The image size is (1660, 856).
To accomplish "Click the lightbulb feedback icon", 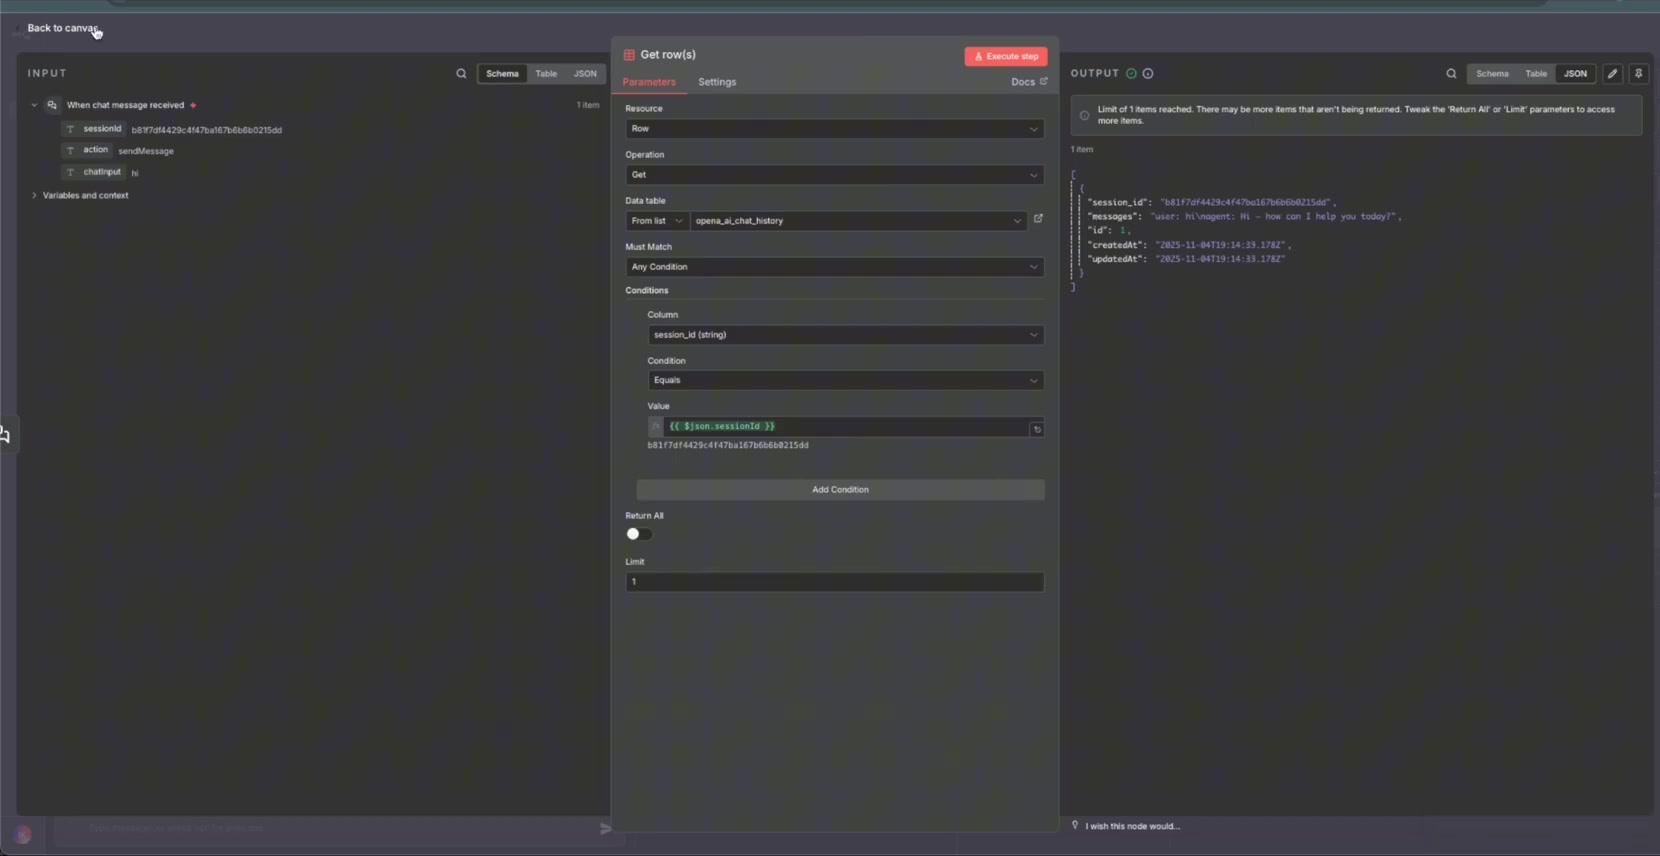I will (x=1075, y=825).
